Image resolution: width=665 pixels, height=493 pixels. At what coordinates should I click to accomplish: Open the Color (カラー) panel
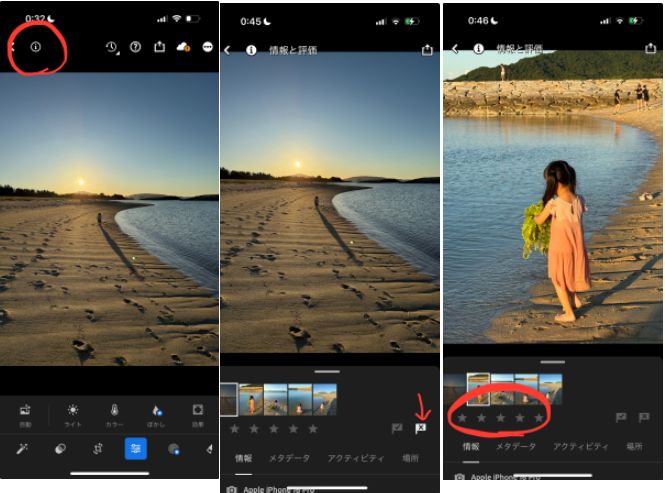point(114,415)
